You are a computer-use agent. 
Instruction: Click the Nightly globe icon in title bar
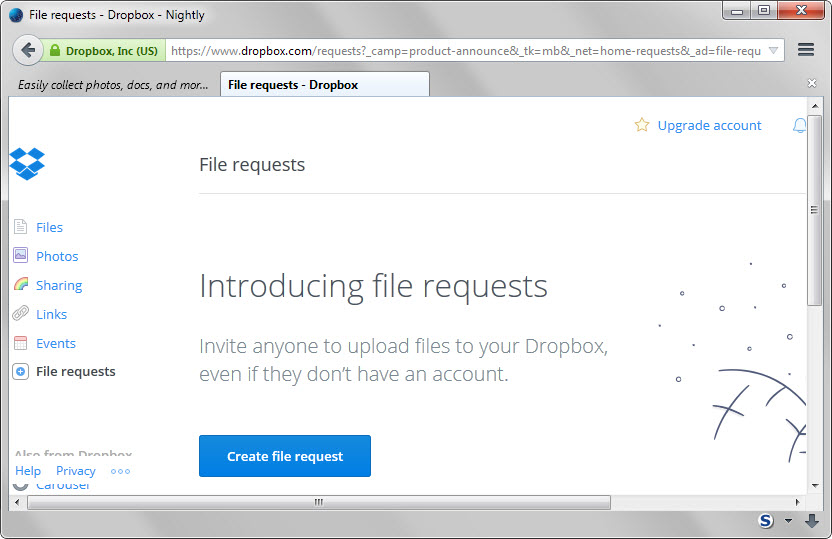[x=16, y=15]
